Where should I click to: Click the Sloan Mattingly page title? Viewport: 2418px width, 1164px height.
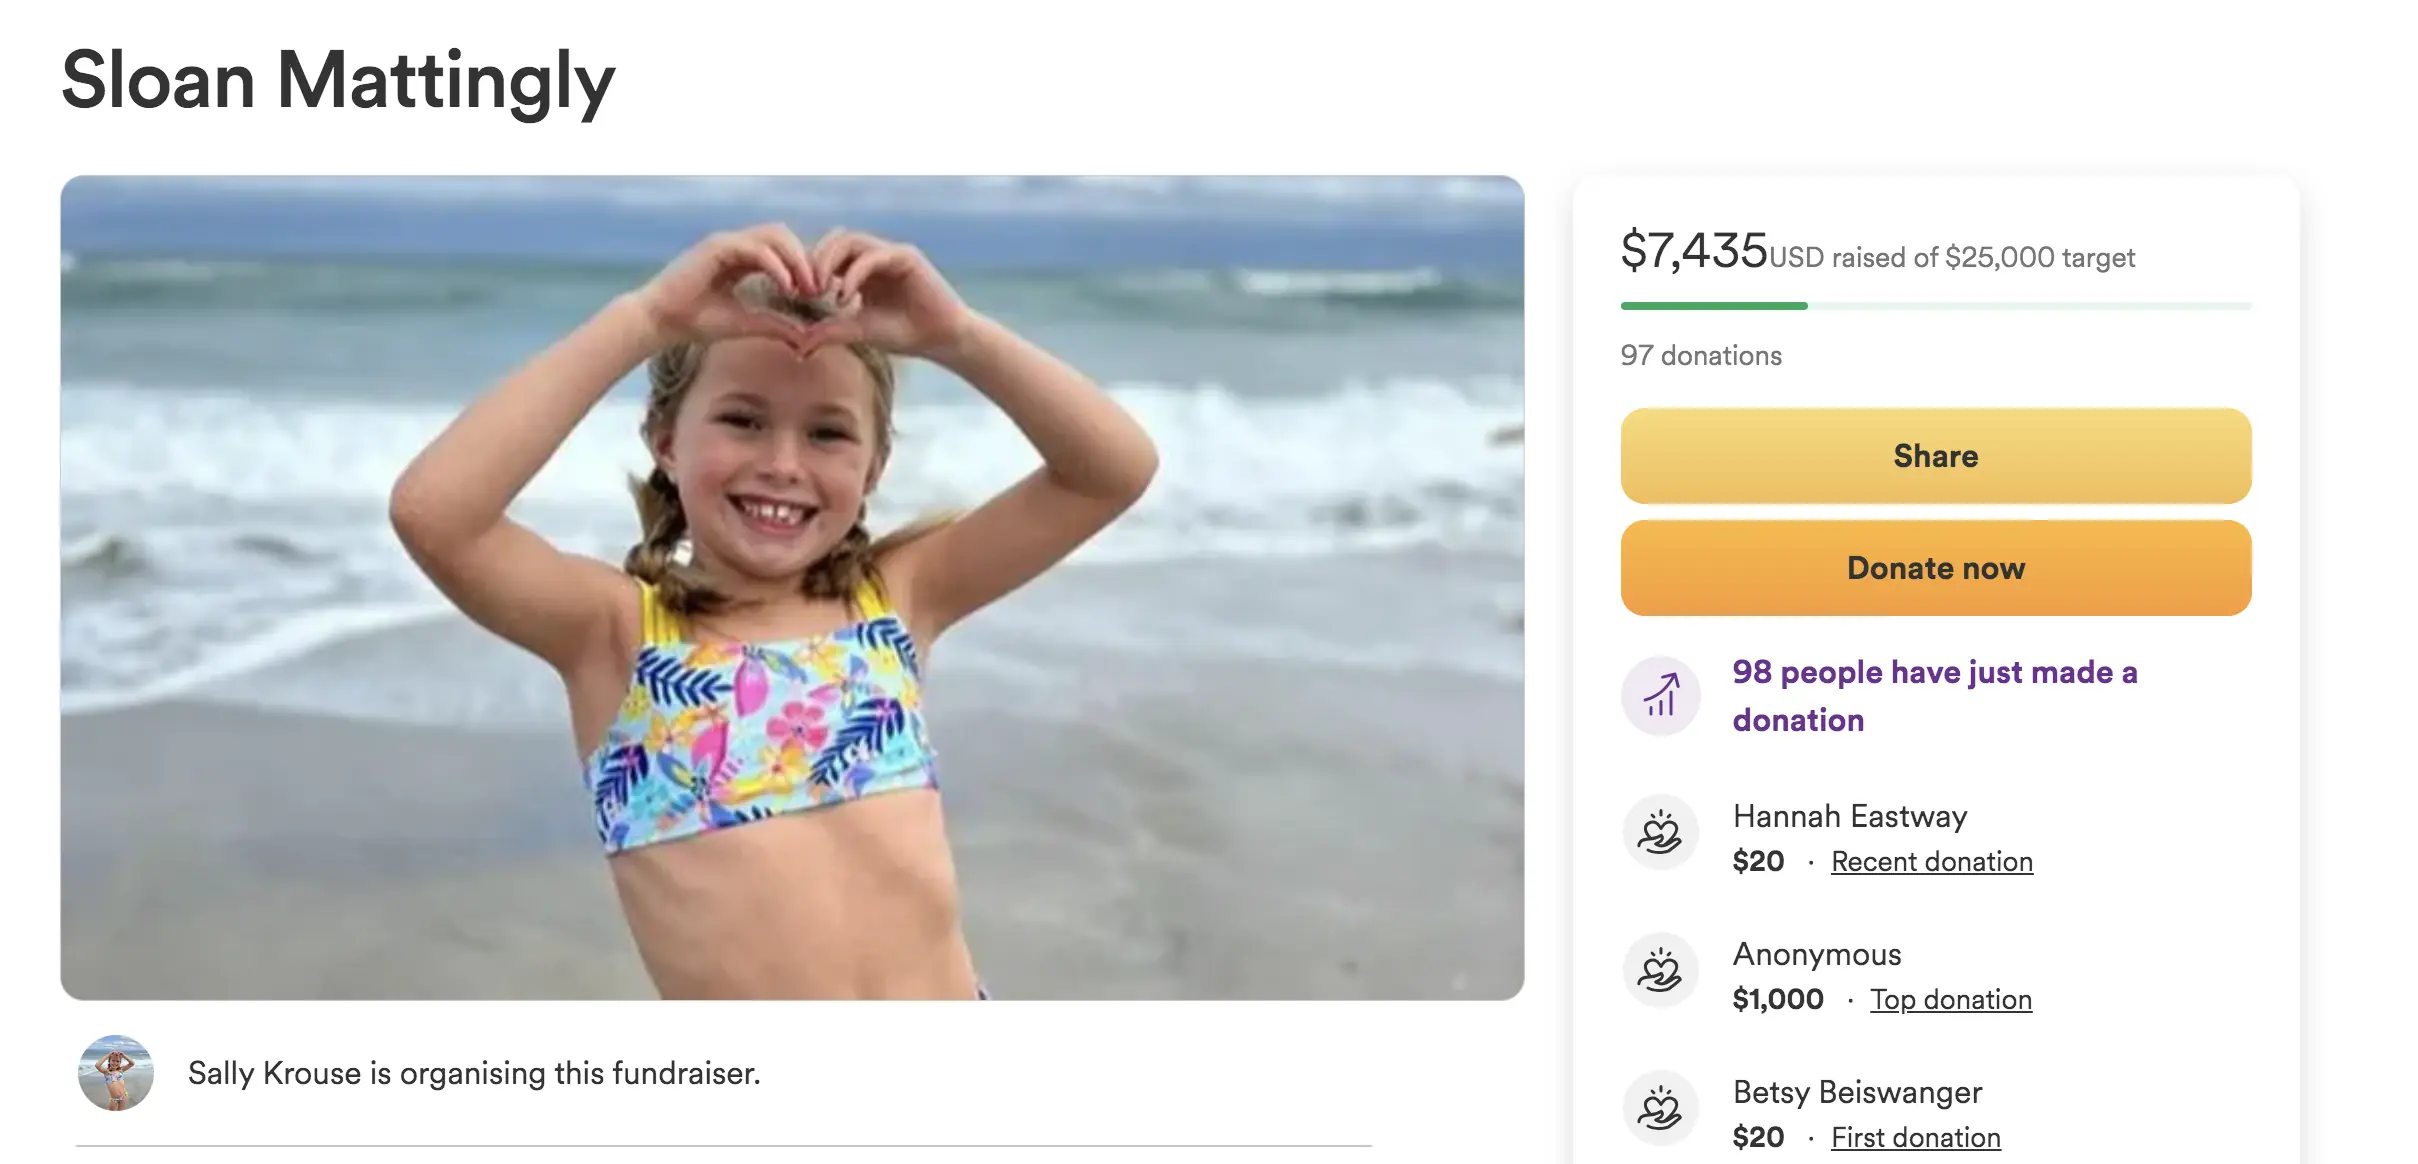coord(338,80)
